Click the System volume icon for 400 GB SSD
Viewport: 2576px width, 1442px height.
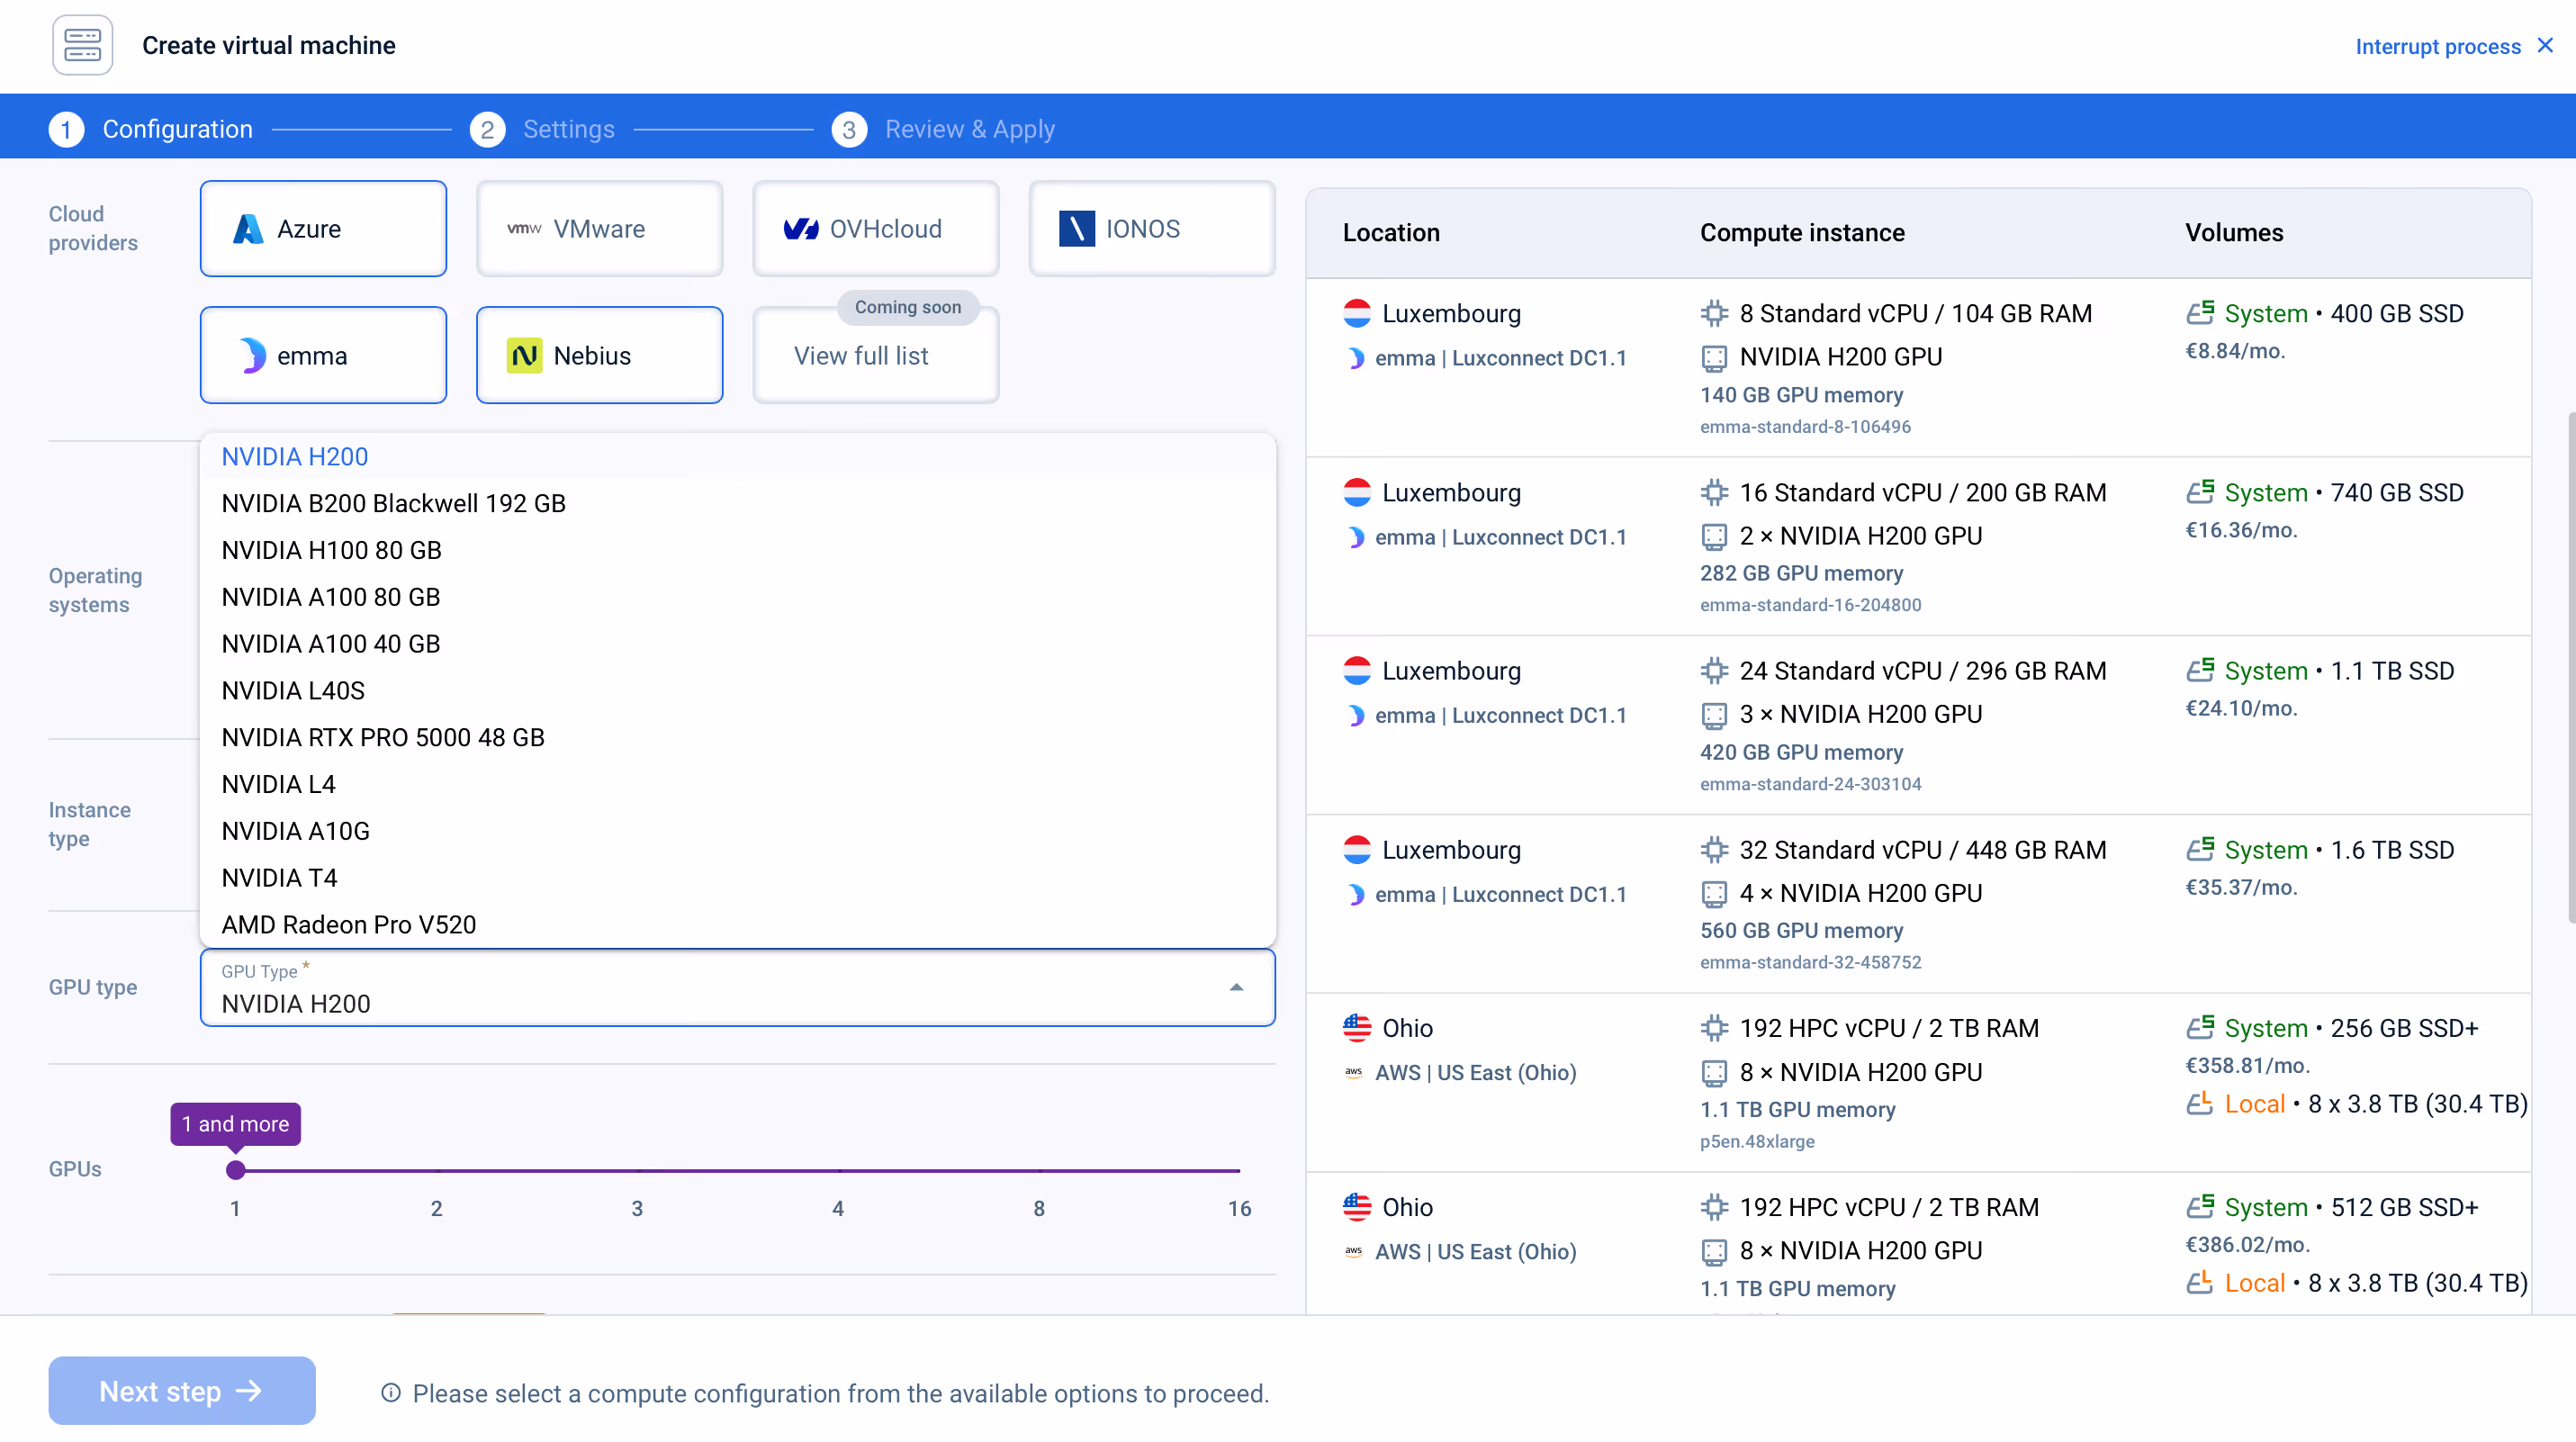(x=2200, y=313)
